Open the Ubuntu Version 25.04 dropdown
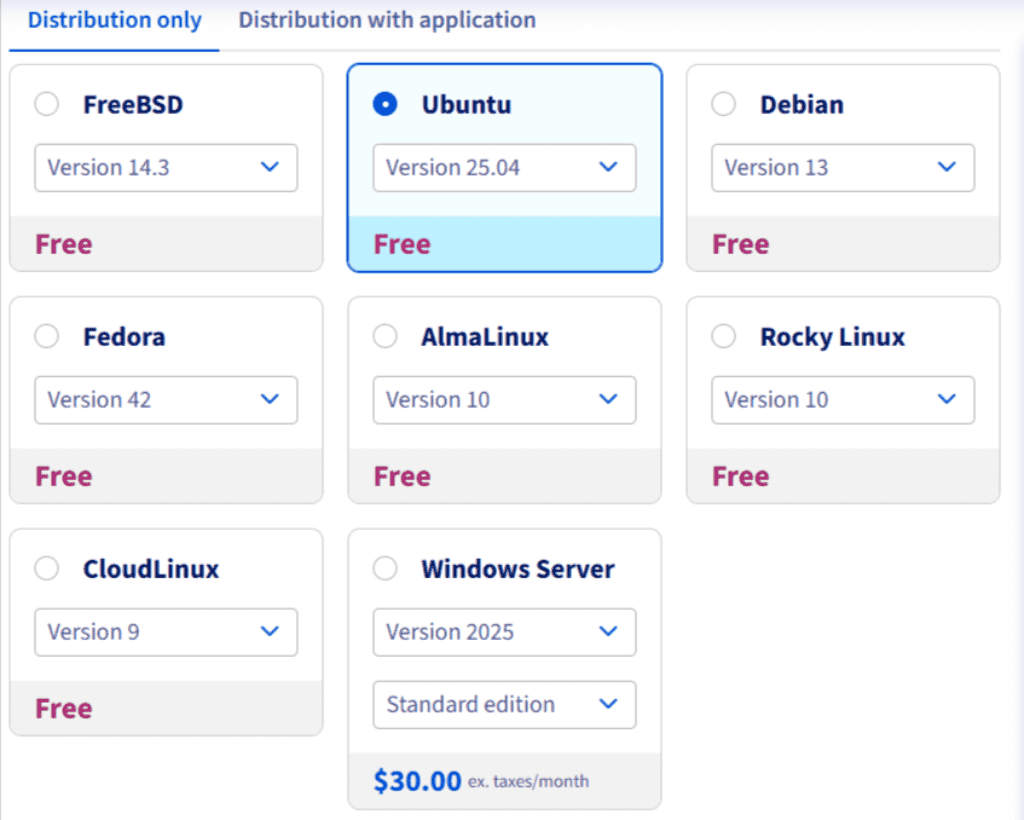1024x820 pixels. pos(504,168)
